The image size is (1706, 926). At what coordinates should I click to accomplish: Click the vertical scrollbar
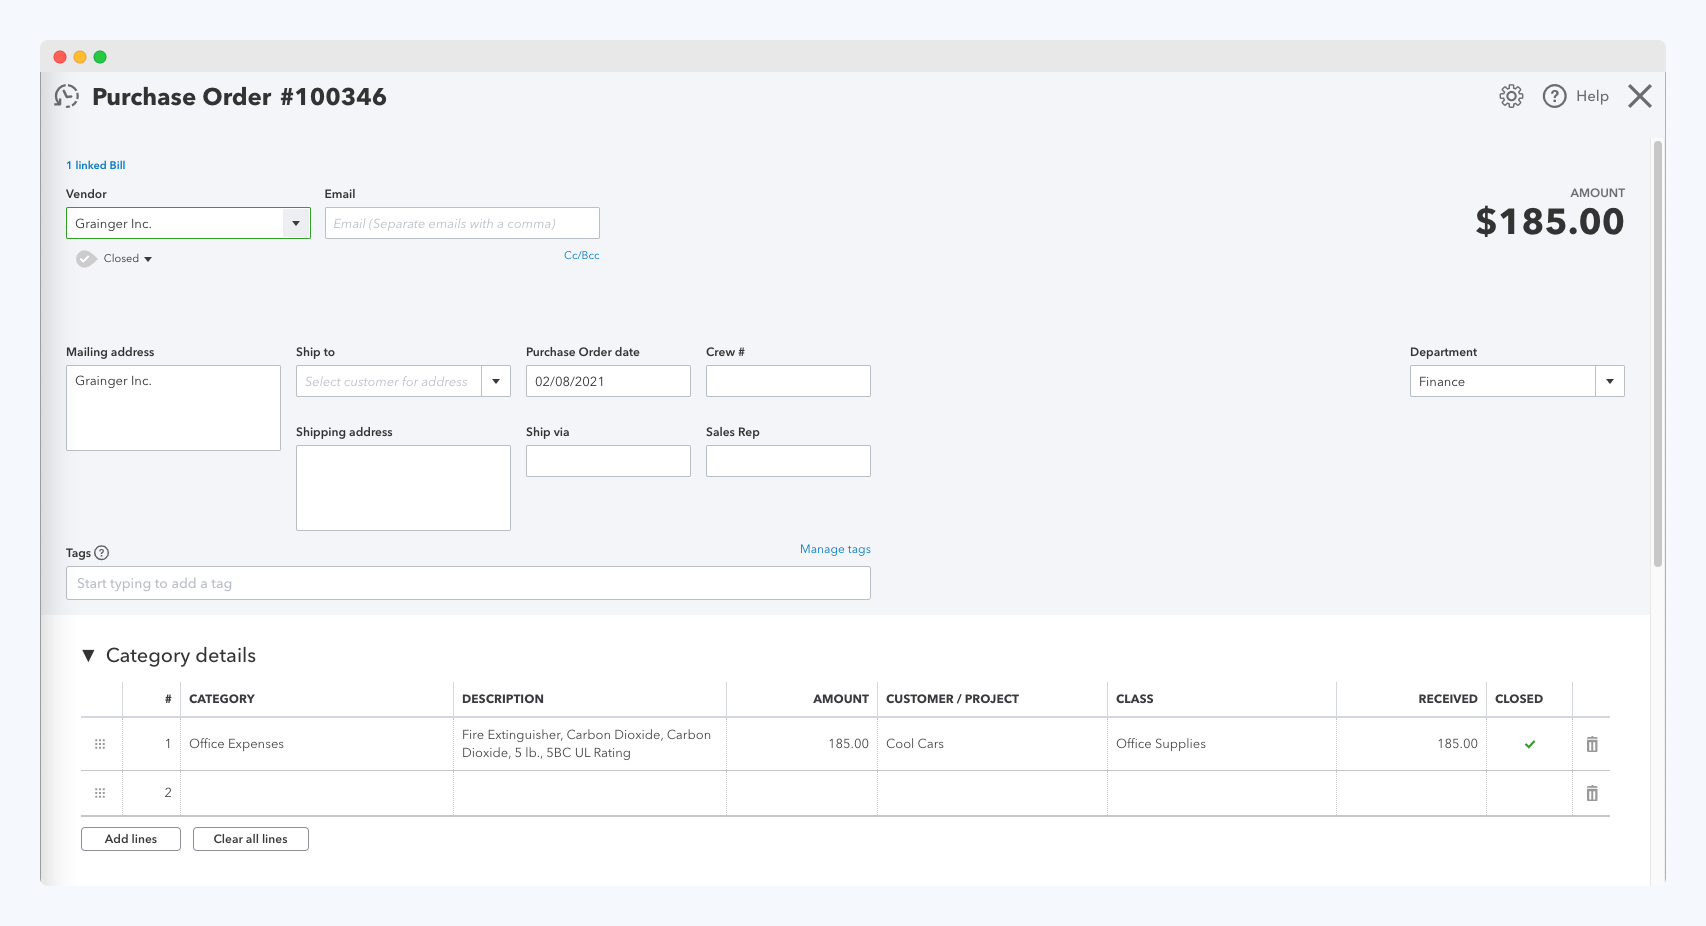[x=1658, y=355]
